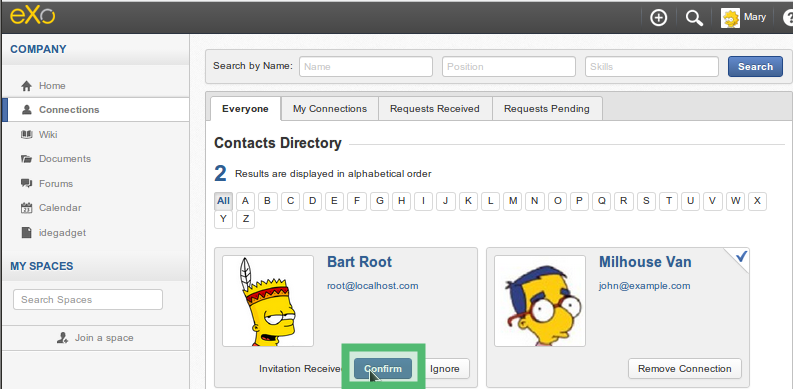Focus the Position search field

(x=509, y=67)
